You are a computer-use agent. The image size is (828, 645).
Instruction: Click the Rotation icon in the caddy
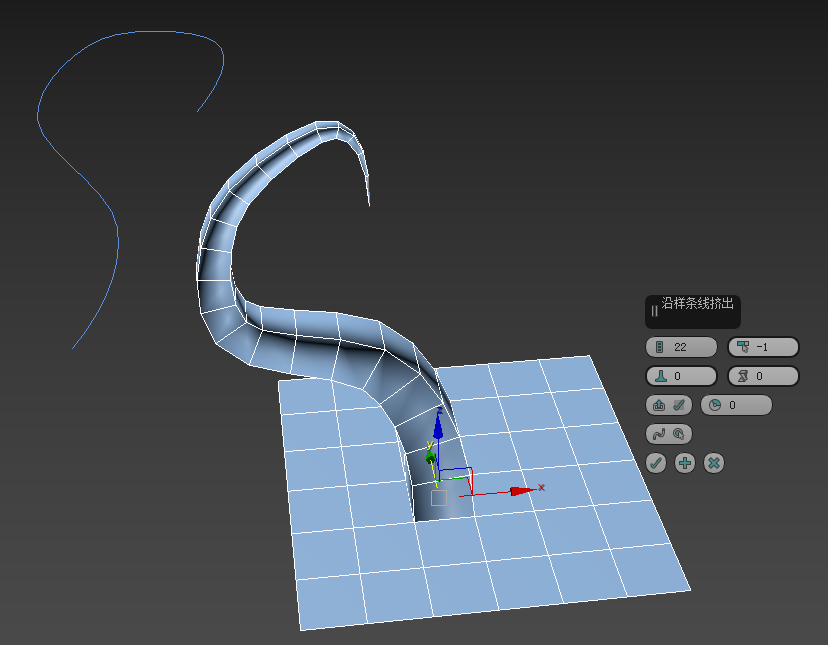(x=714, y=405)
